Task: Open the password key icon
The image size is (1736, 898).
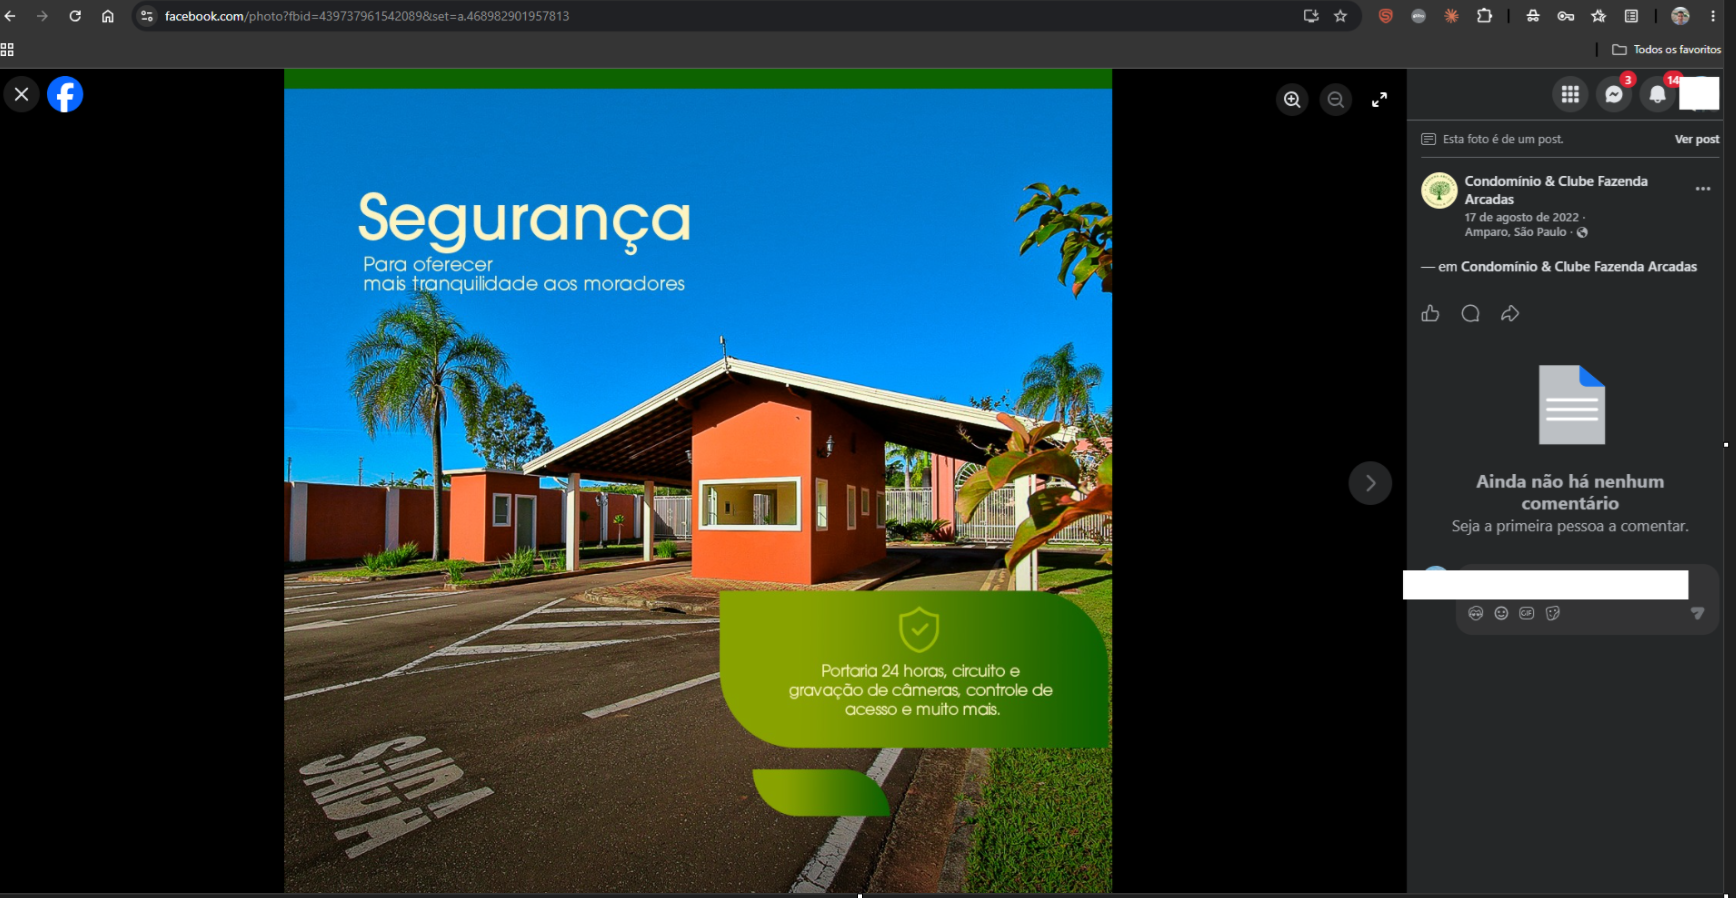Action: [x=1565, y=16]
